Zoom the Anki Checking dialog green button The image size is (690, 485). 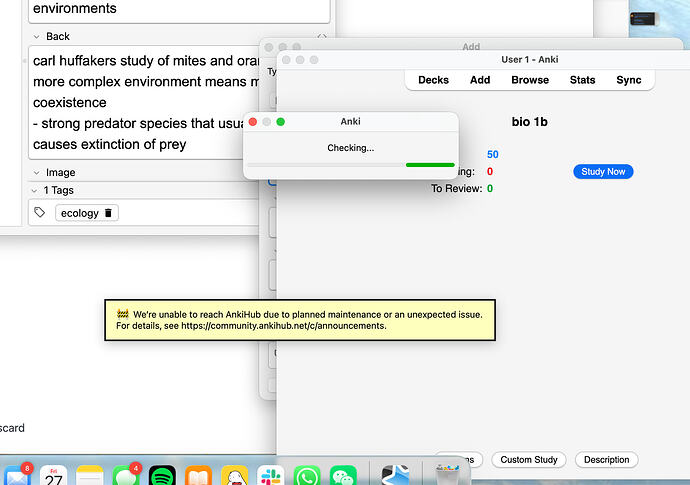[x=280, y=121]
